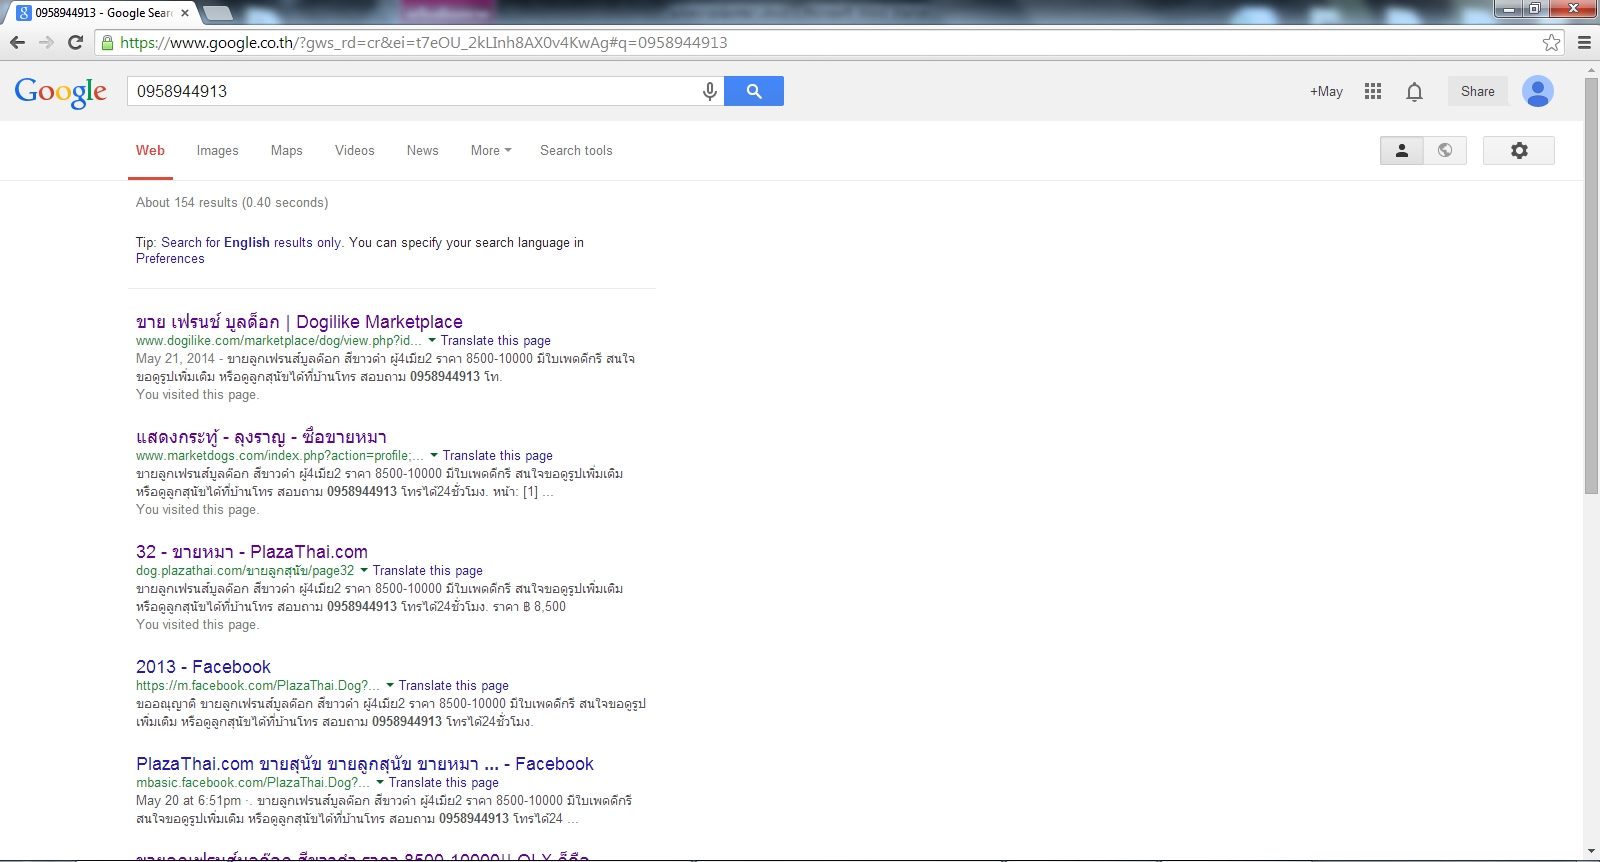Switch to the Maps tab
The height and width of the screenshot is (862, 1600).
tap(286, 150)
